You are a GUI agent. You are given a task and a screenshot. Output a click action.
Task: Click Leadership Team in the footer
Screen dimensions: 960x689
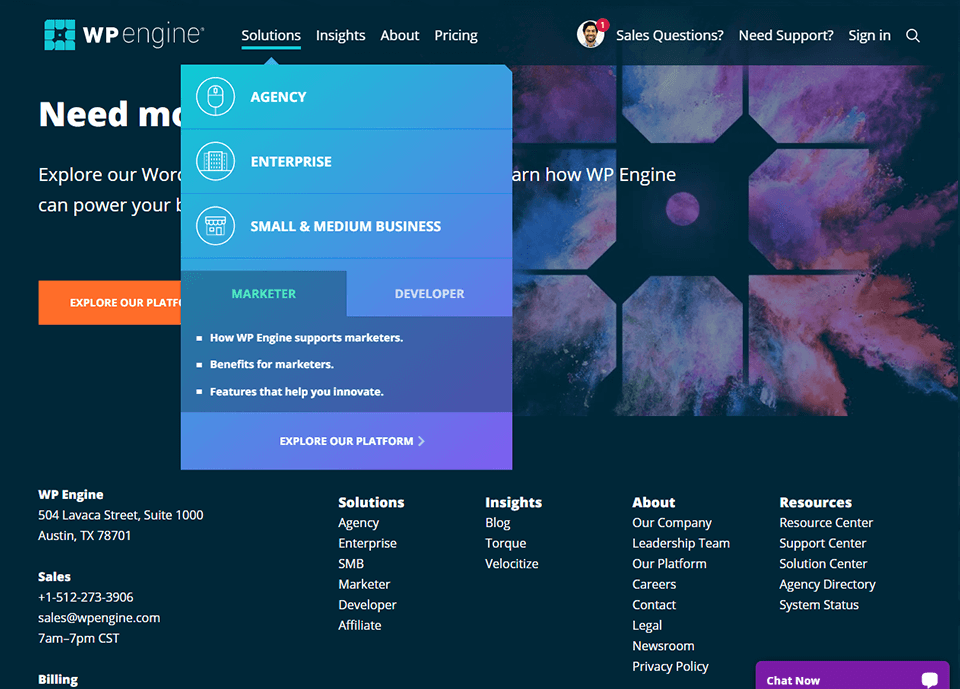[x=681, y=543]
